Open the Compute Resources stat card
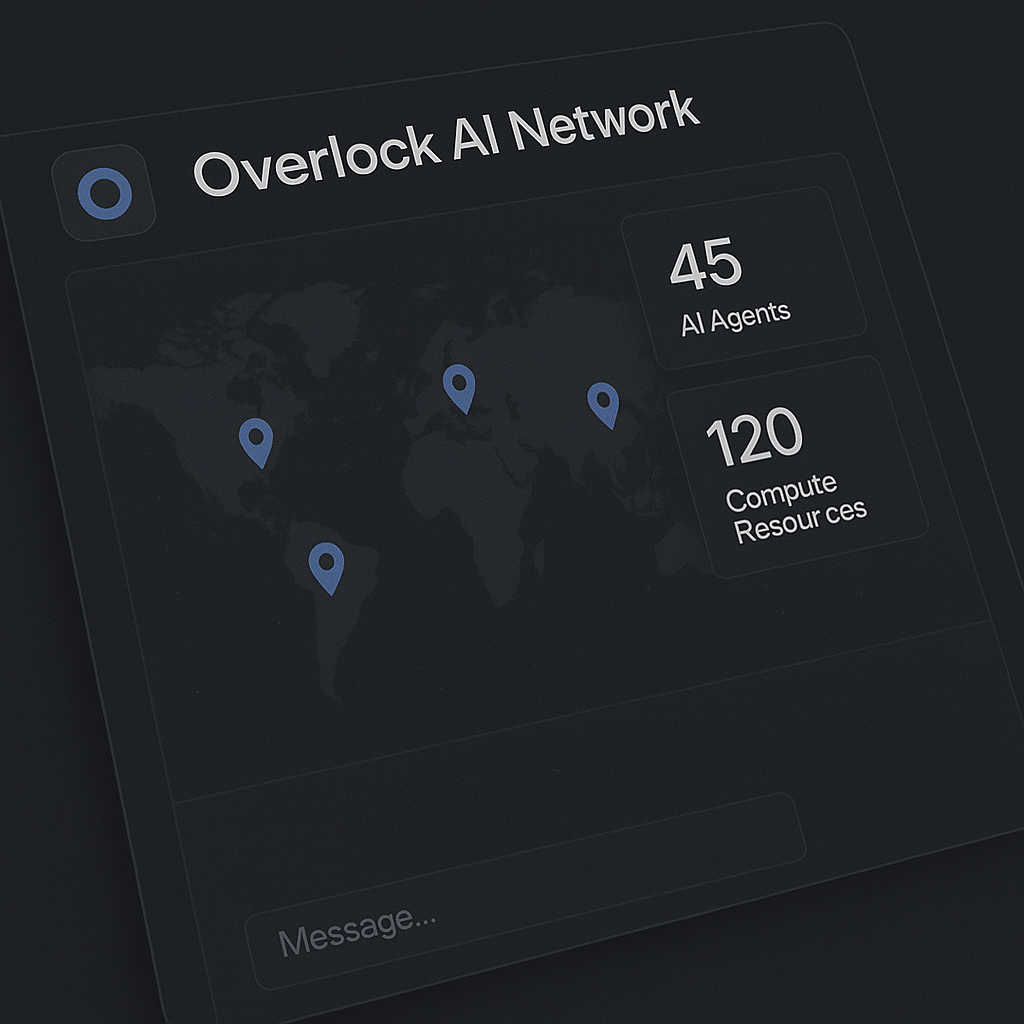The width and height of the screenshot is (1024, 1024). click(796, 468)
